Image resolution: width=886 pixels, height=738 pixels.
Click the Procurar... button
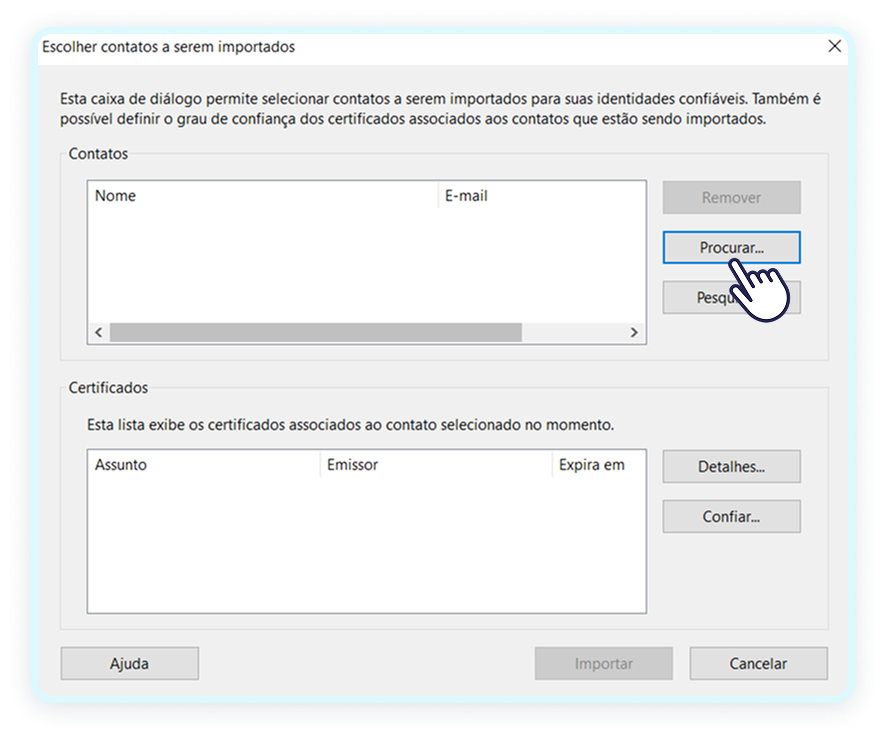pyautogui.click(x=731, y=247)
